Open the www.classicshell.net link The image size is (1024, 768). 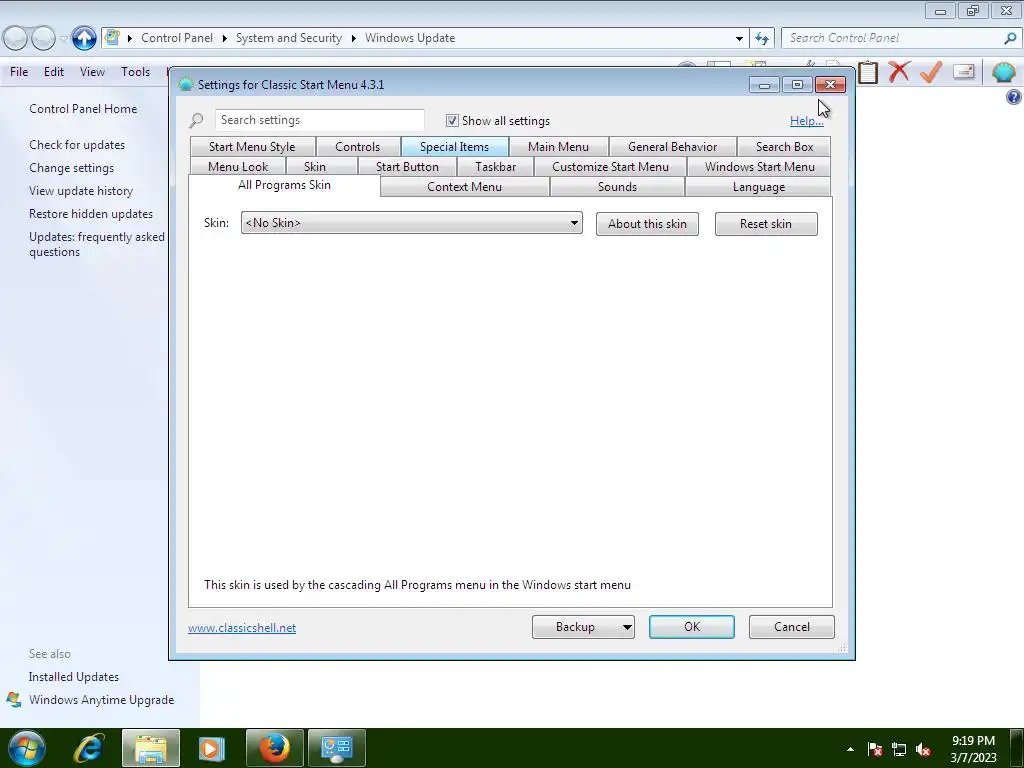pyautogui.click(x=242, y=628)
